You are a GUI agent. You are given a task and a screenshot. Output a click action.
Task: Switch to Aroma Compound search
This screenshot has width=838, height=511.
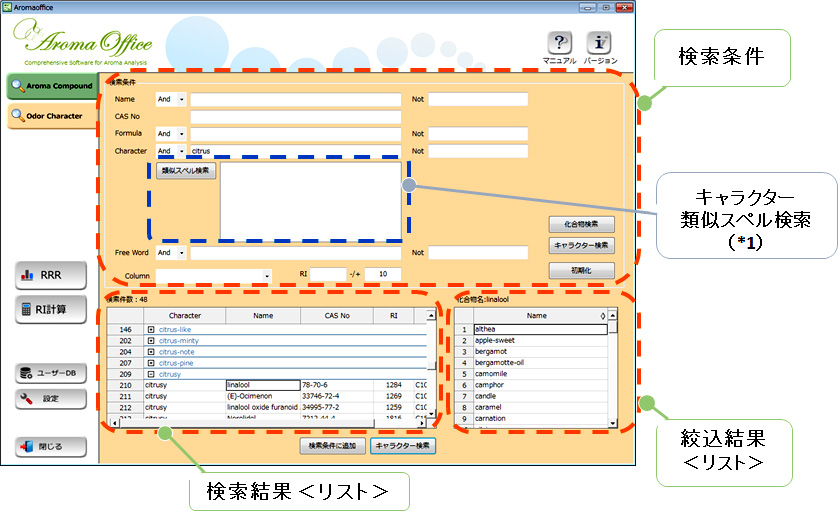(x=52, y=86)
